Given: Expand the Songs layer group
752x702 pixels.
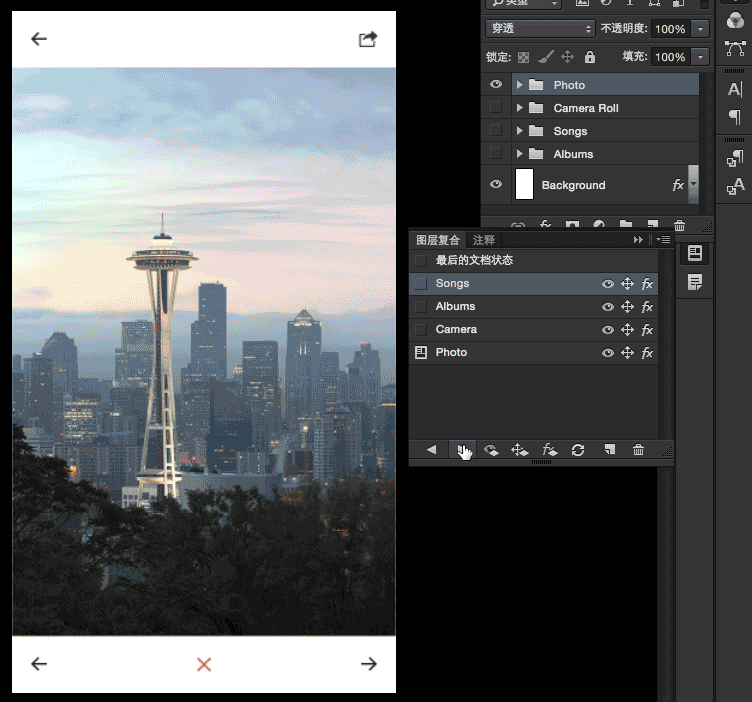Looking at the screenshot, I should click(519, 131).
